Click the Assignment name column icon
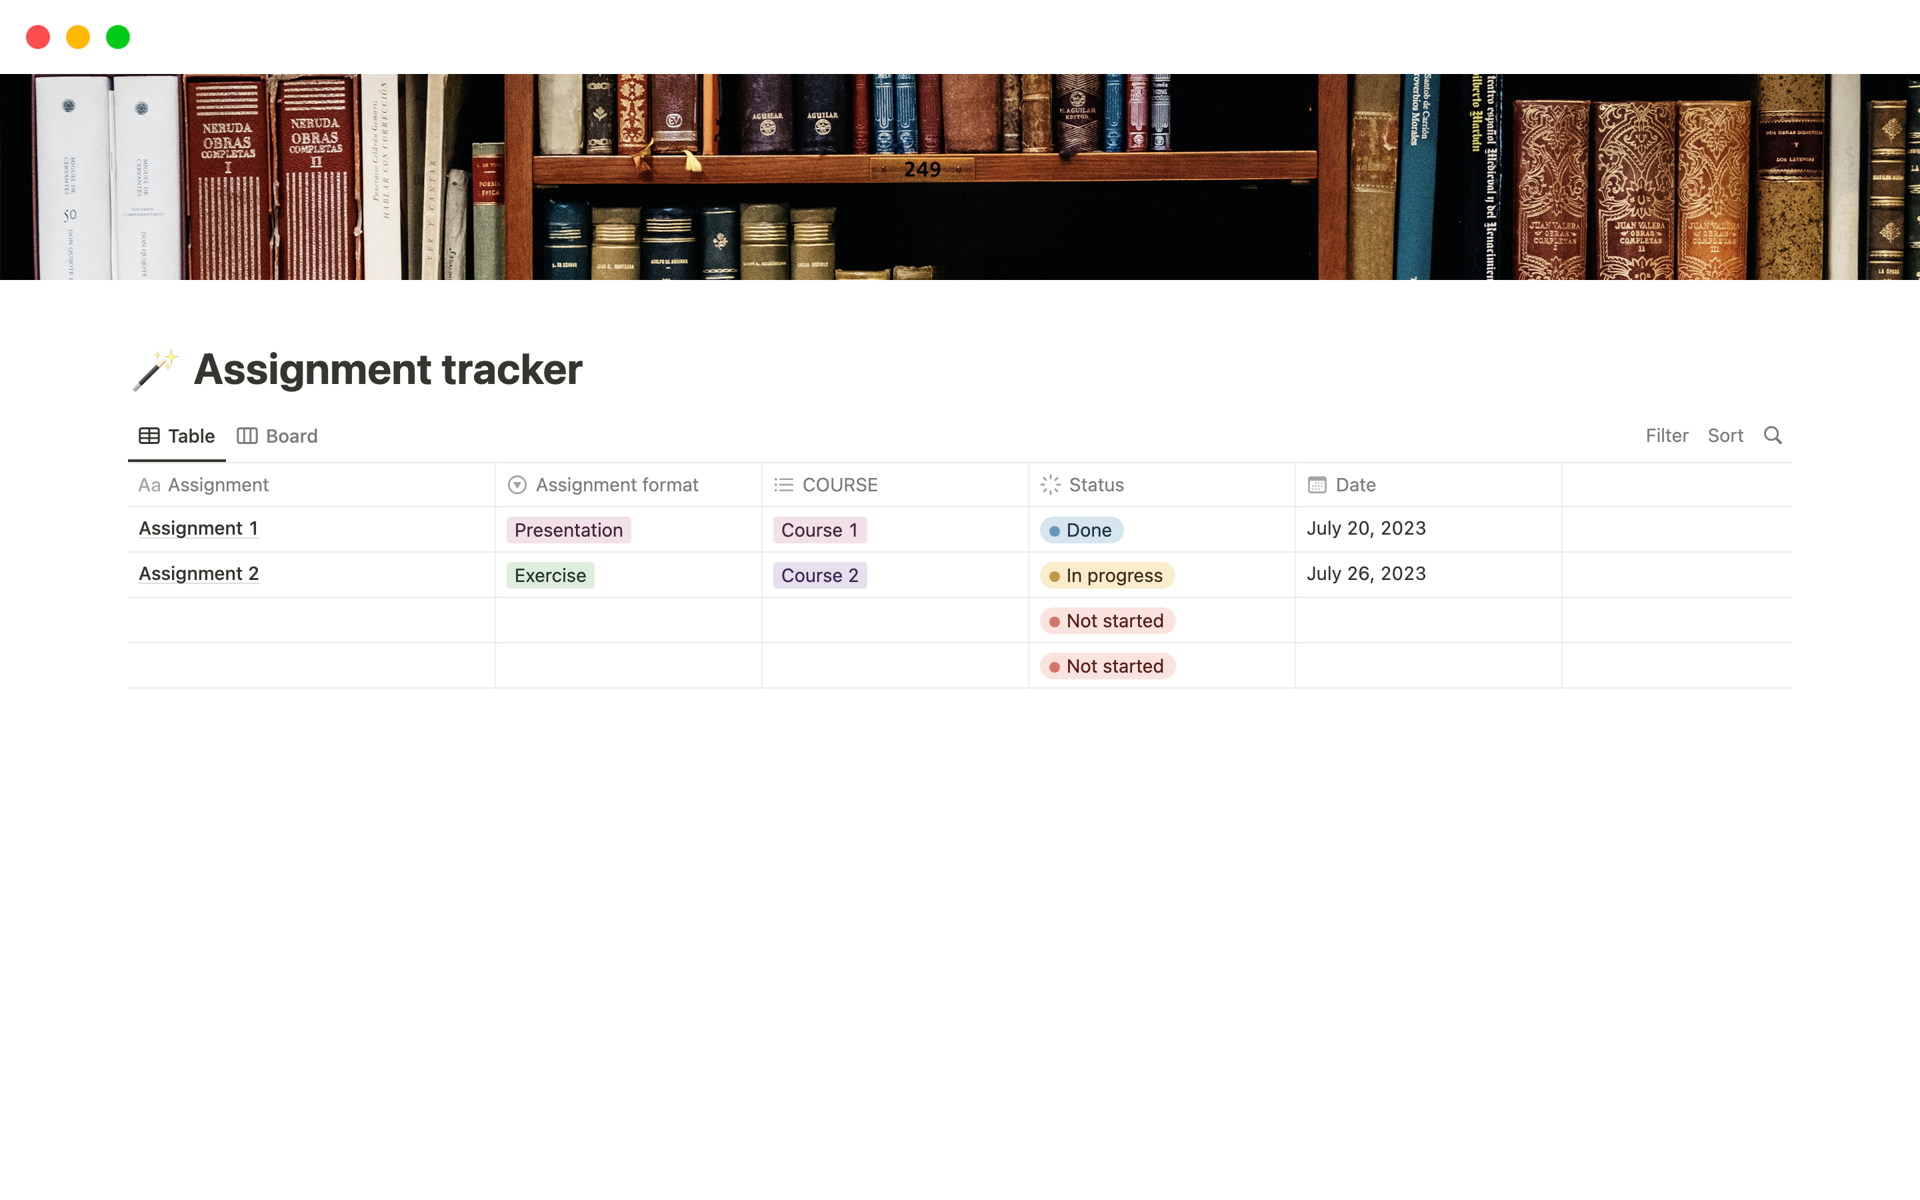1920x1200 pixels. [149, 484]
